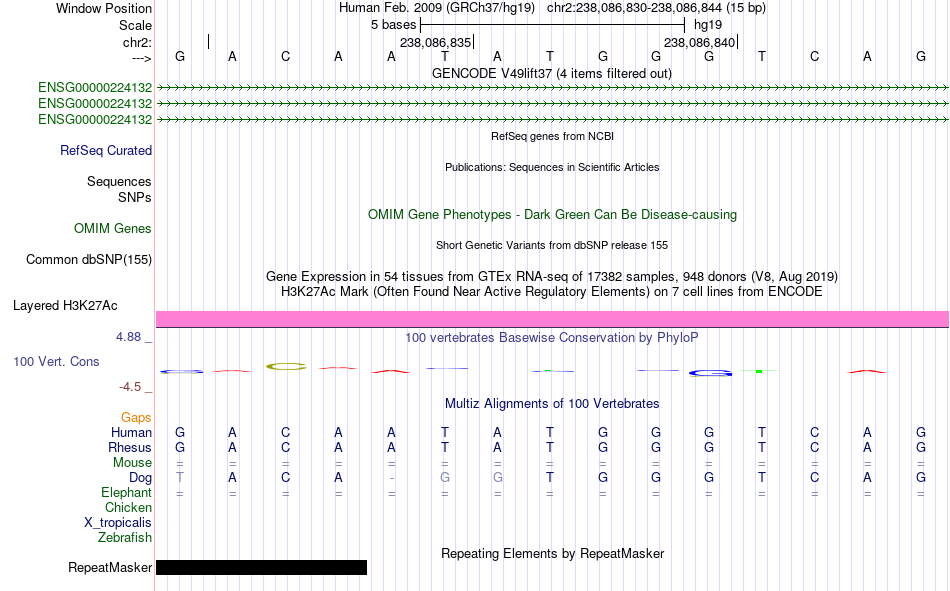Click the Human Feb. 2009 (GRCh37/hg19) title
This screenshot has width=950, height=591.
pyautogui.click(x=436, y=8)
